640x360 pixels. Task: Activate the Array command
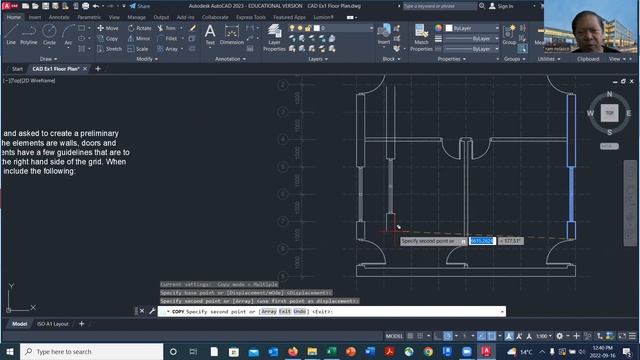tap(167, 49)
